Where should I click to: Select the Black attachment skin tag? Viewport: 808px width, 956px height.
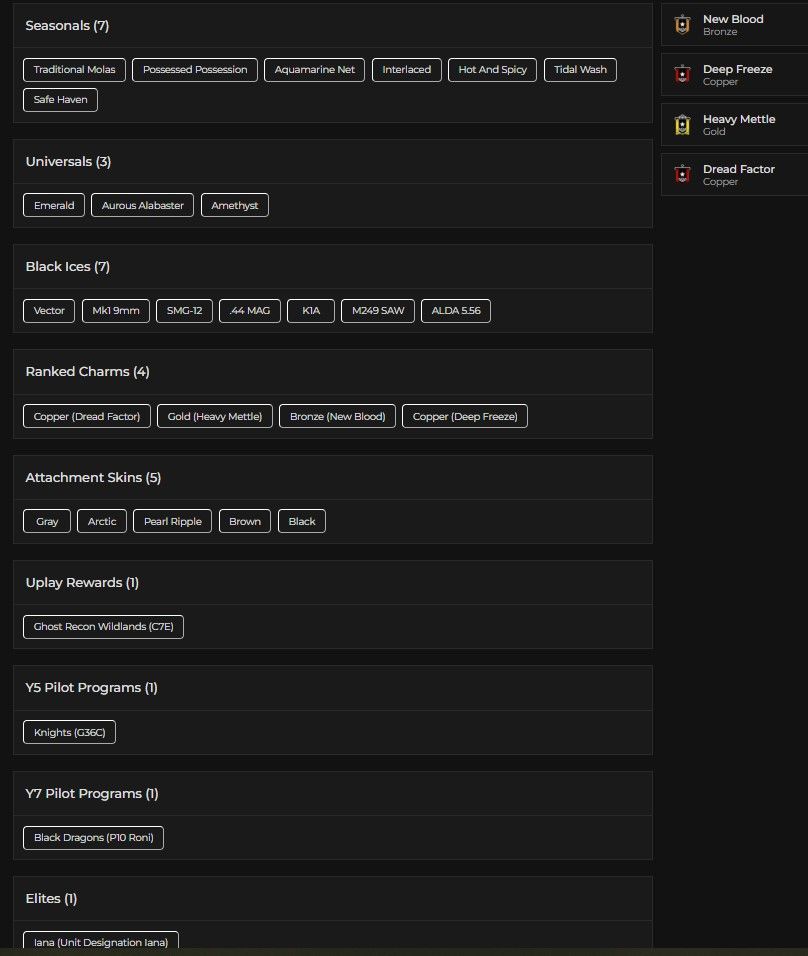coord(302,521)
